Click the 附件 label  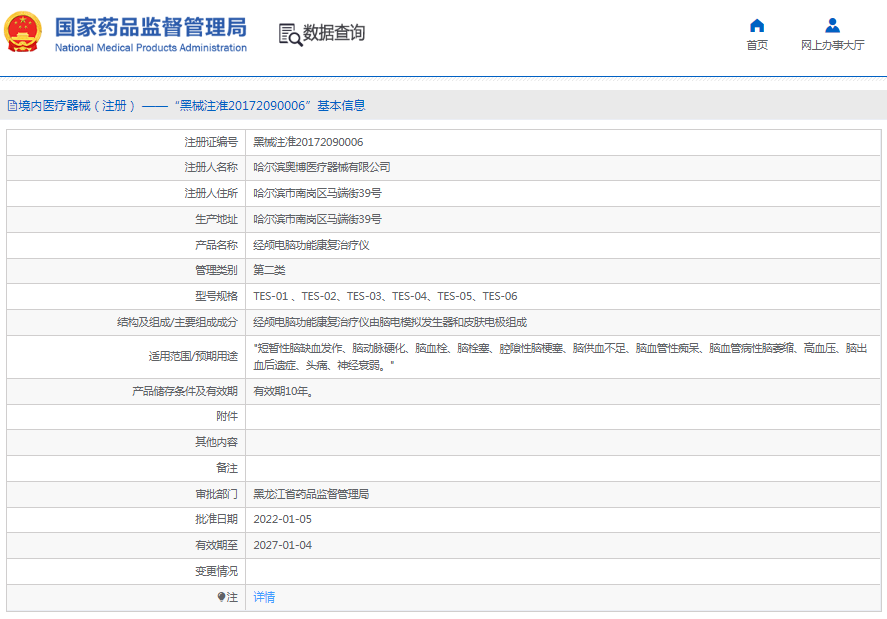coord(227,416)
